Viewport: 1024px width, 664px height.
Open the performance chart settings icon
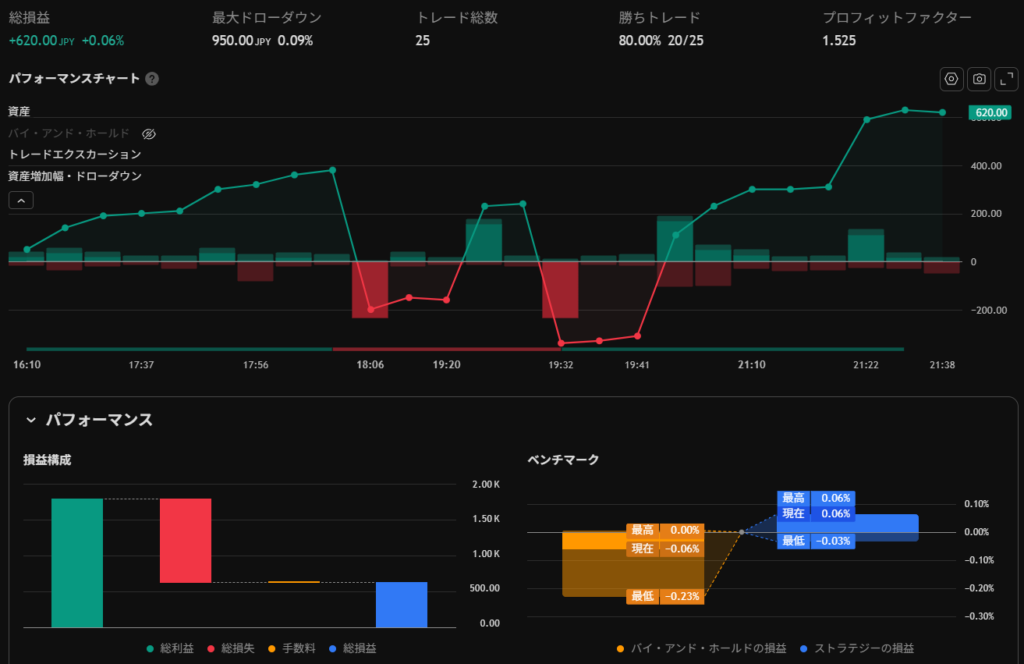click(x=951, y=79)
